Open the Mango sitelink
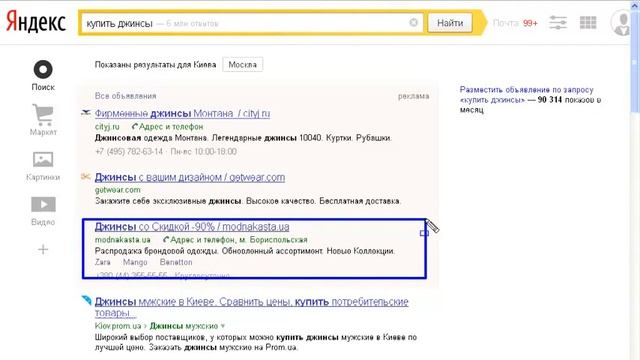Viewport: 640px width, 360px height. (x=135, y=262)
